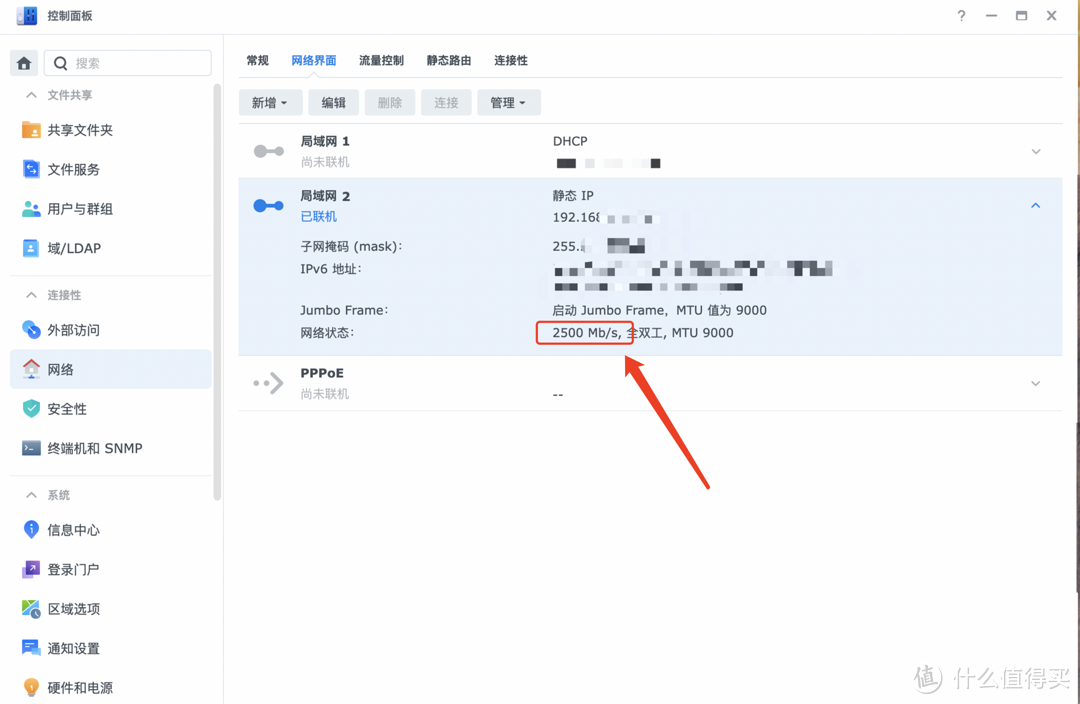
Task: Click the search magnifier icon
Action: [x=61, y=63]
